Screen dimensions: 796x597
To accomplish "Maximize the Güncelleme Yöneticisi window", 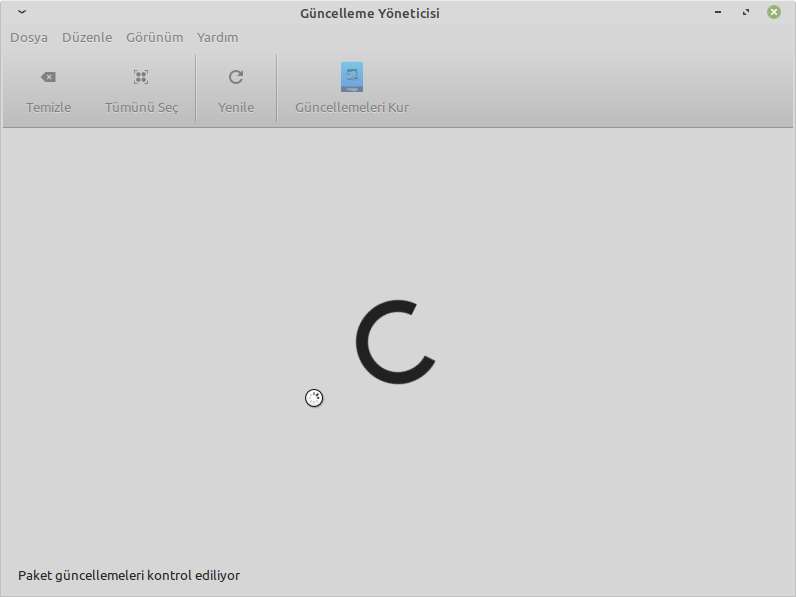I will click(746, 12).
